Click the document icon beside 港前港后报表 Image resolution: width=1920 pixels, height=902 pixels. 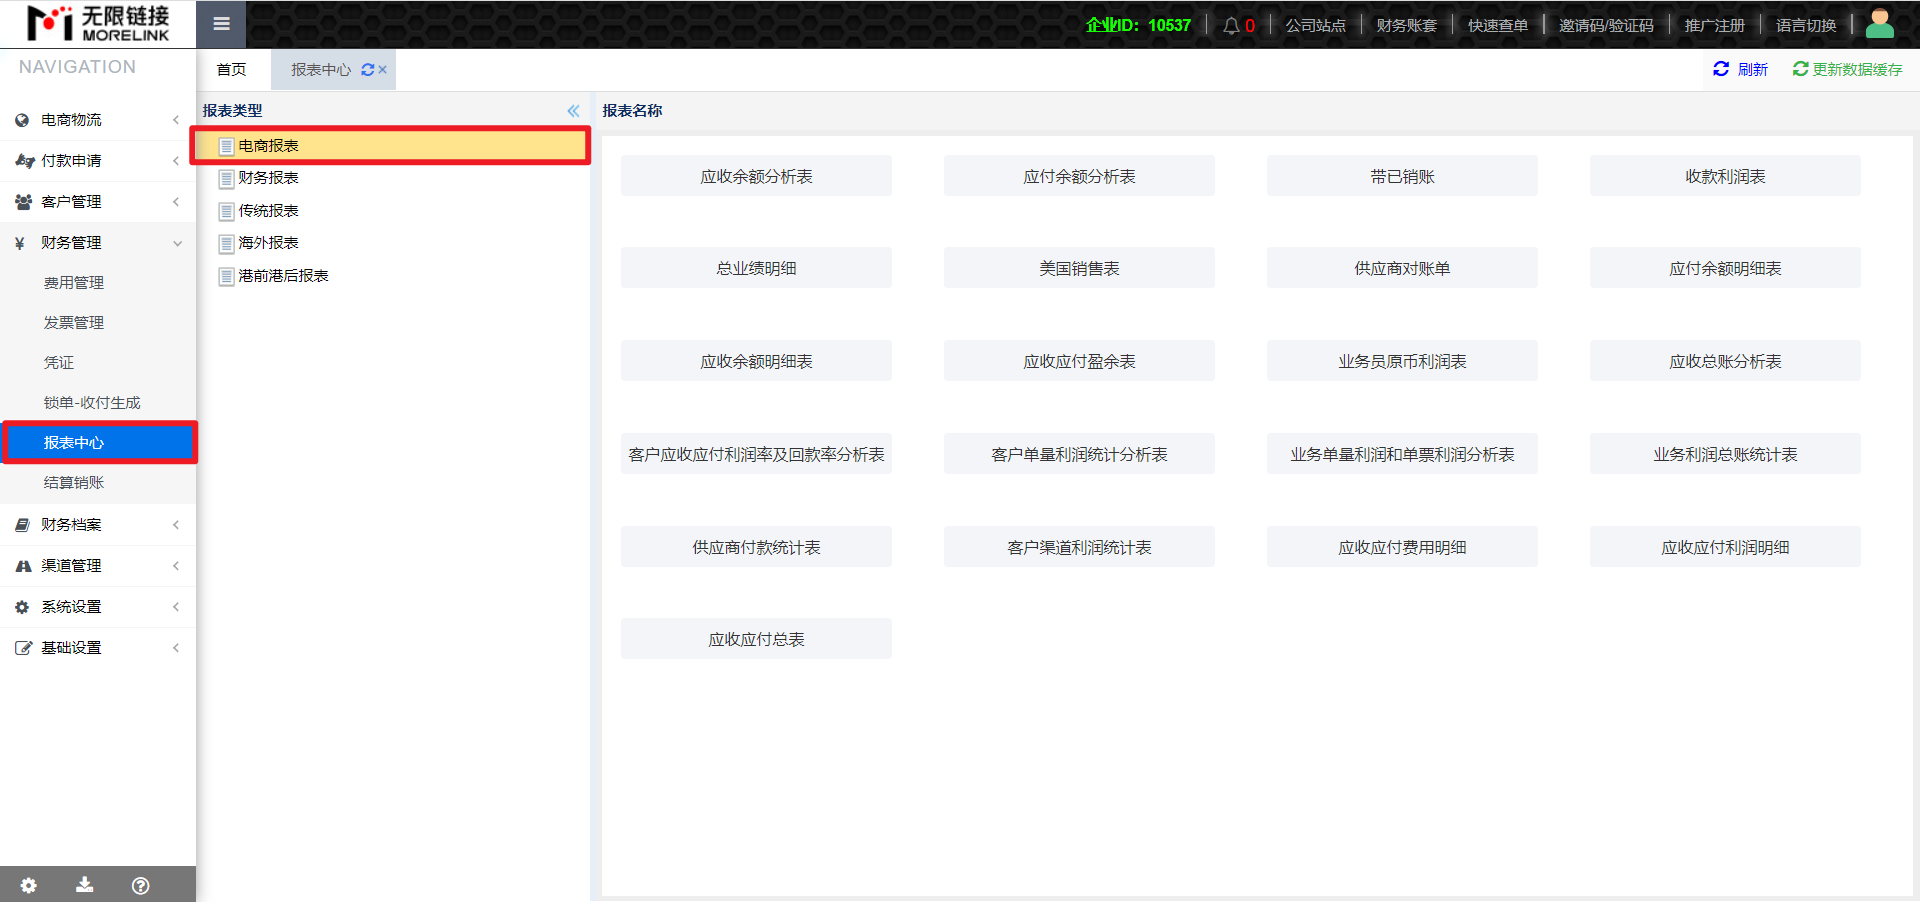click(x=227, y=276)
